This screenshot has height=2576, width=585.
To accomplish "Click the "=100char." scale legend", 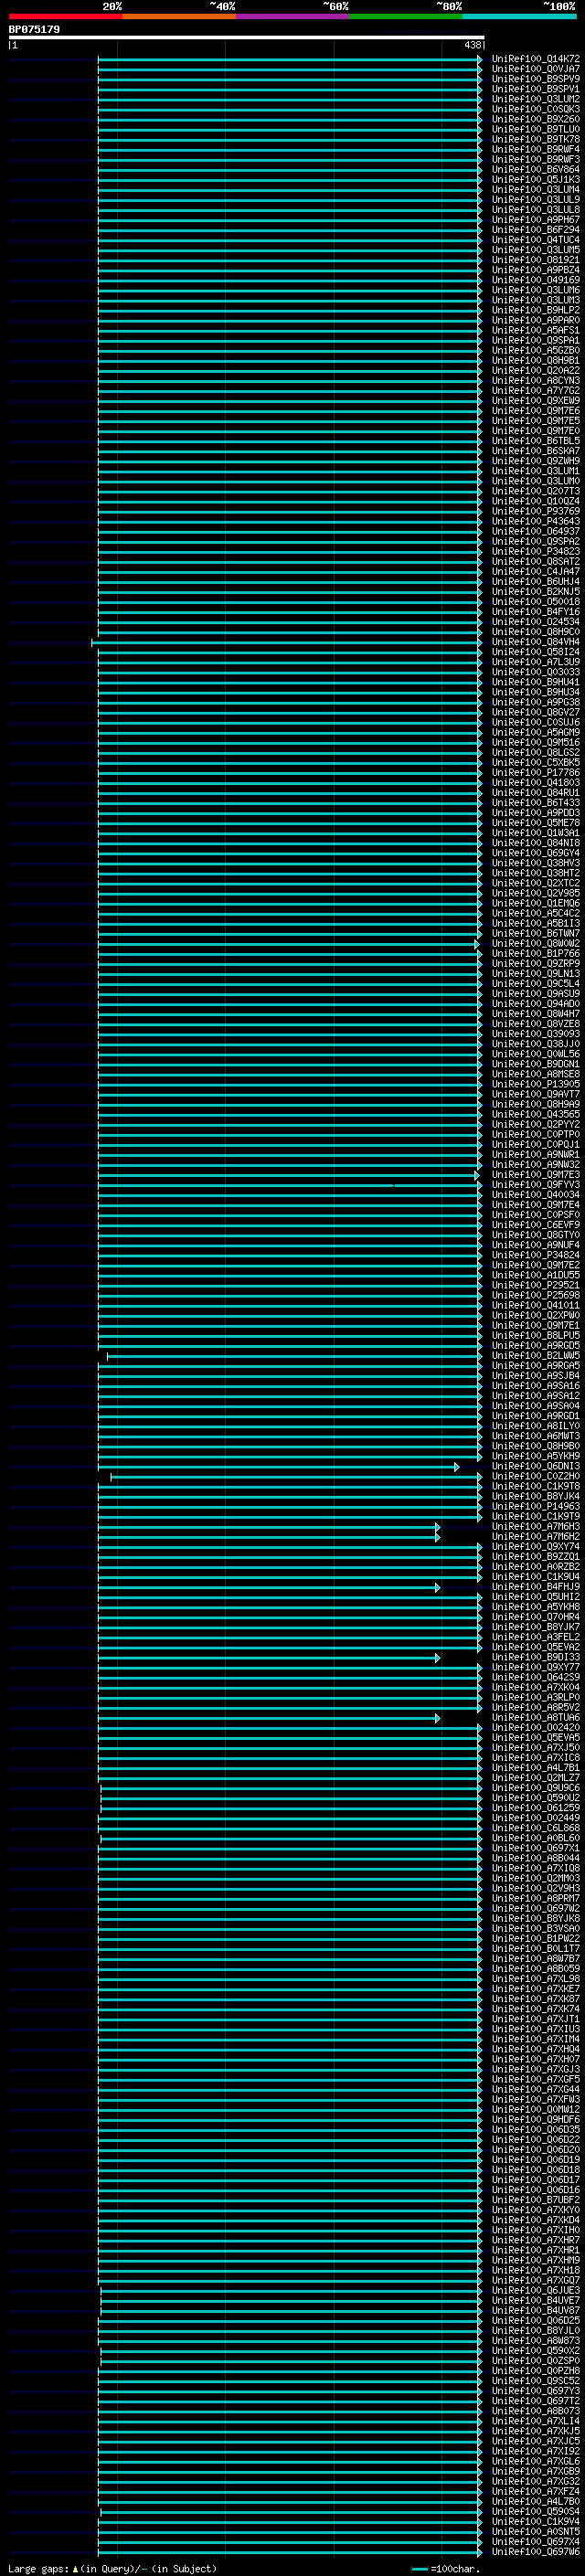I will [446, 2569].
